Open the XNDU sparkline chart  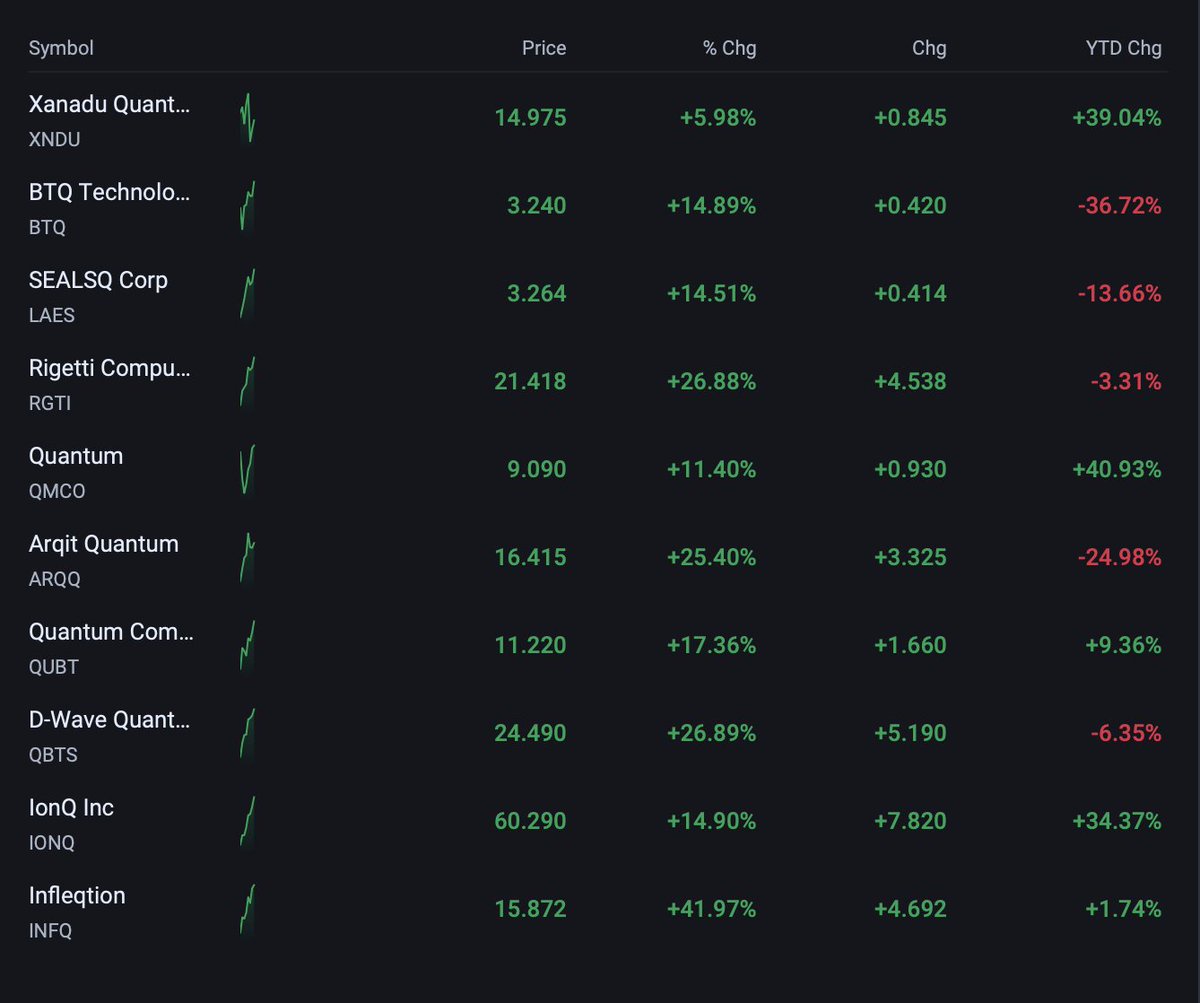tap(247, 118)
